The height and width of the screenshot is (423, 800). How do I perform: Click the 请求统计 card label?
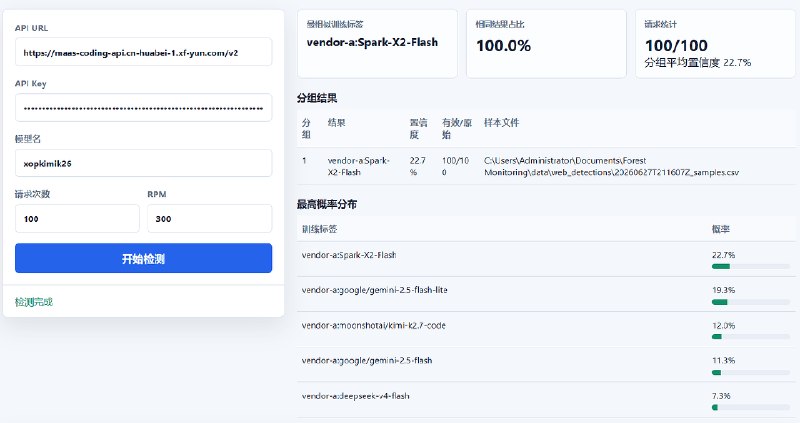click(660, 24)
